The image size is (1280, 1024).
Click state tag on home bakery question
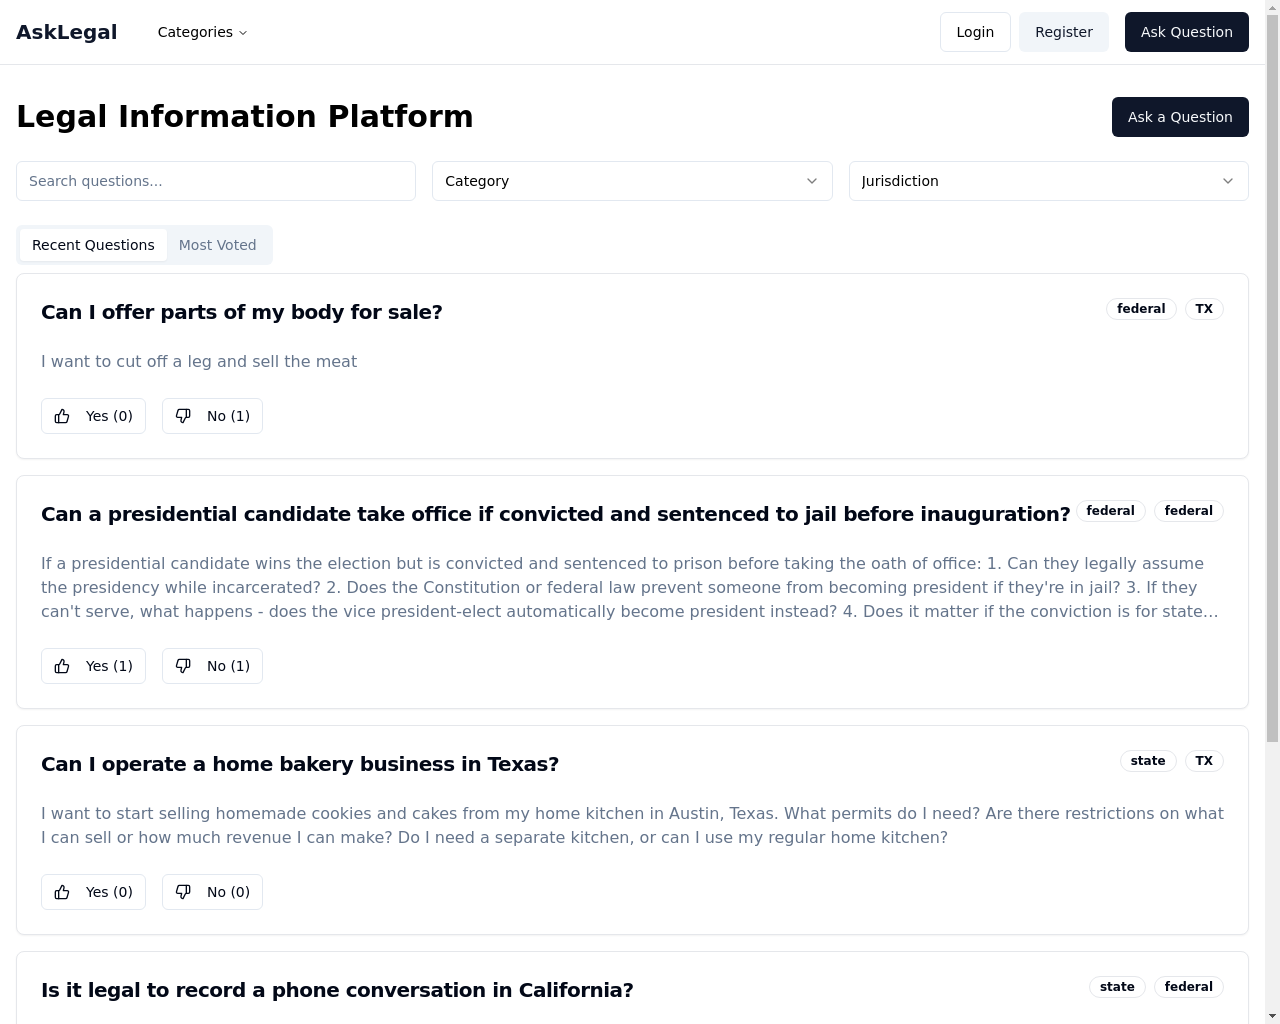pyautogui.click(x=1148, y=761)
